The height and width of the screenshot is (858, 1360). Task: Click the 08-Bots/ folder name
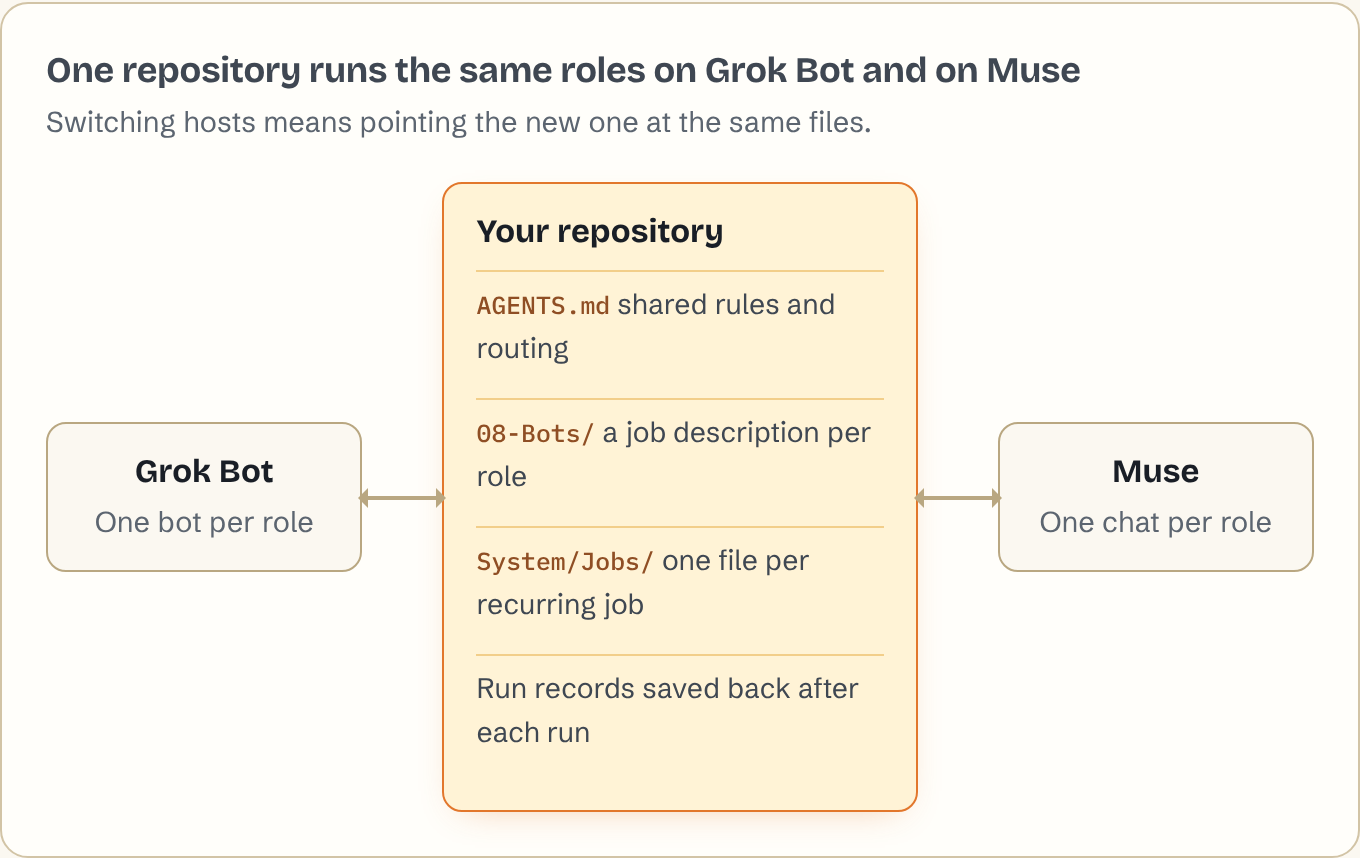pyautogui.click(x=535, y=433)
